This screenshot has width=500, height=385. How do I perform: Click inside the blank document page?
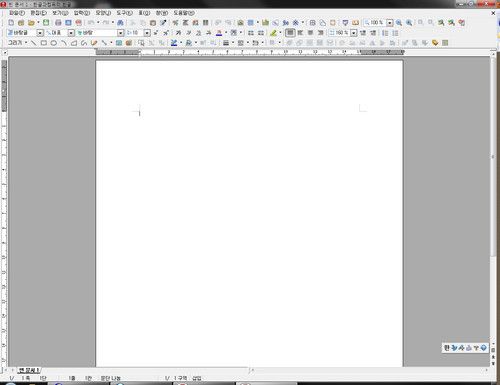pos(249,213)
